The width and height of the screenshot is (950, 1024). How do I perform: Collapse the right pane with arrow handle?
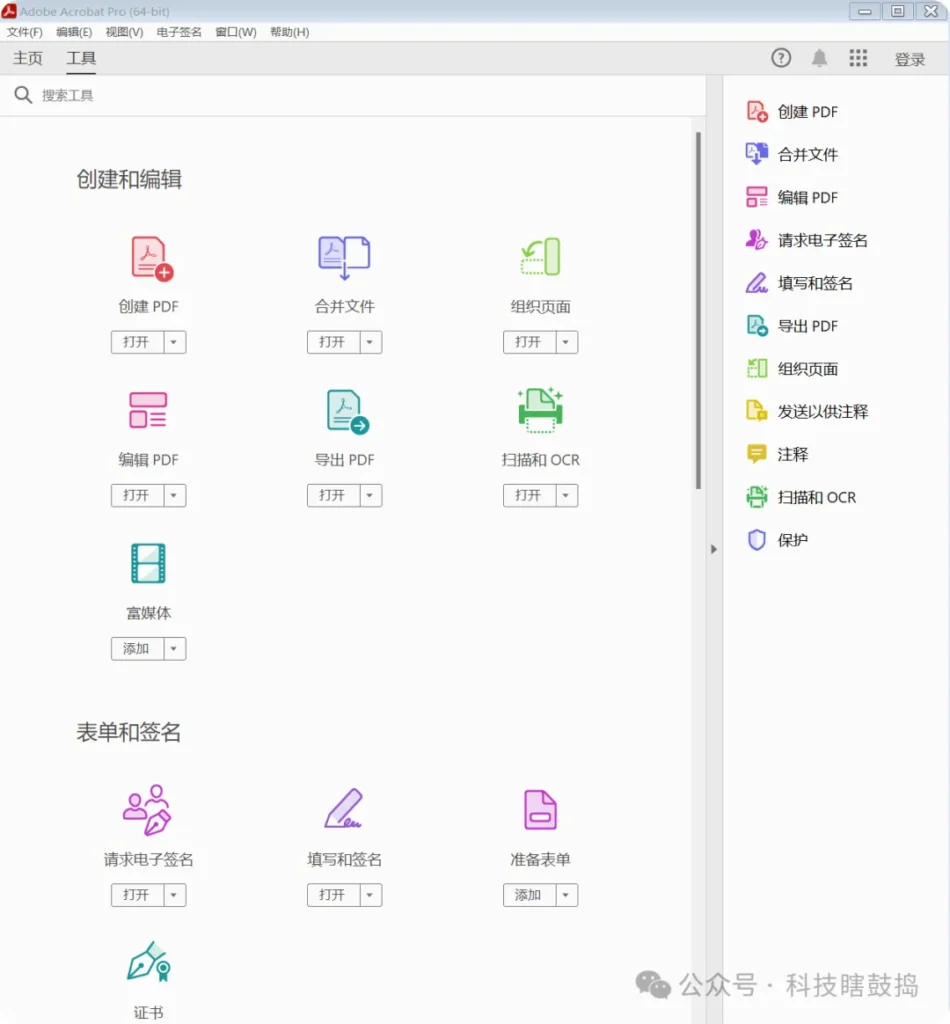[714, 549]
